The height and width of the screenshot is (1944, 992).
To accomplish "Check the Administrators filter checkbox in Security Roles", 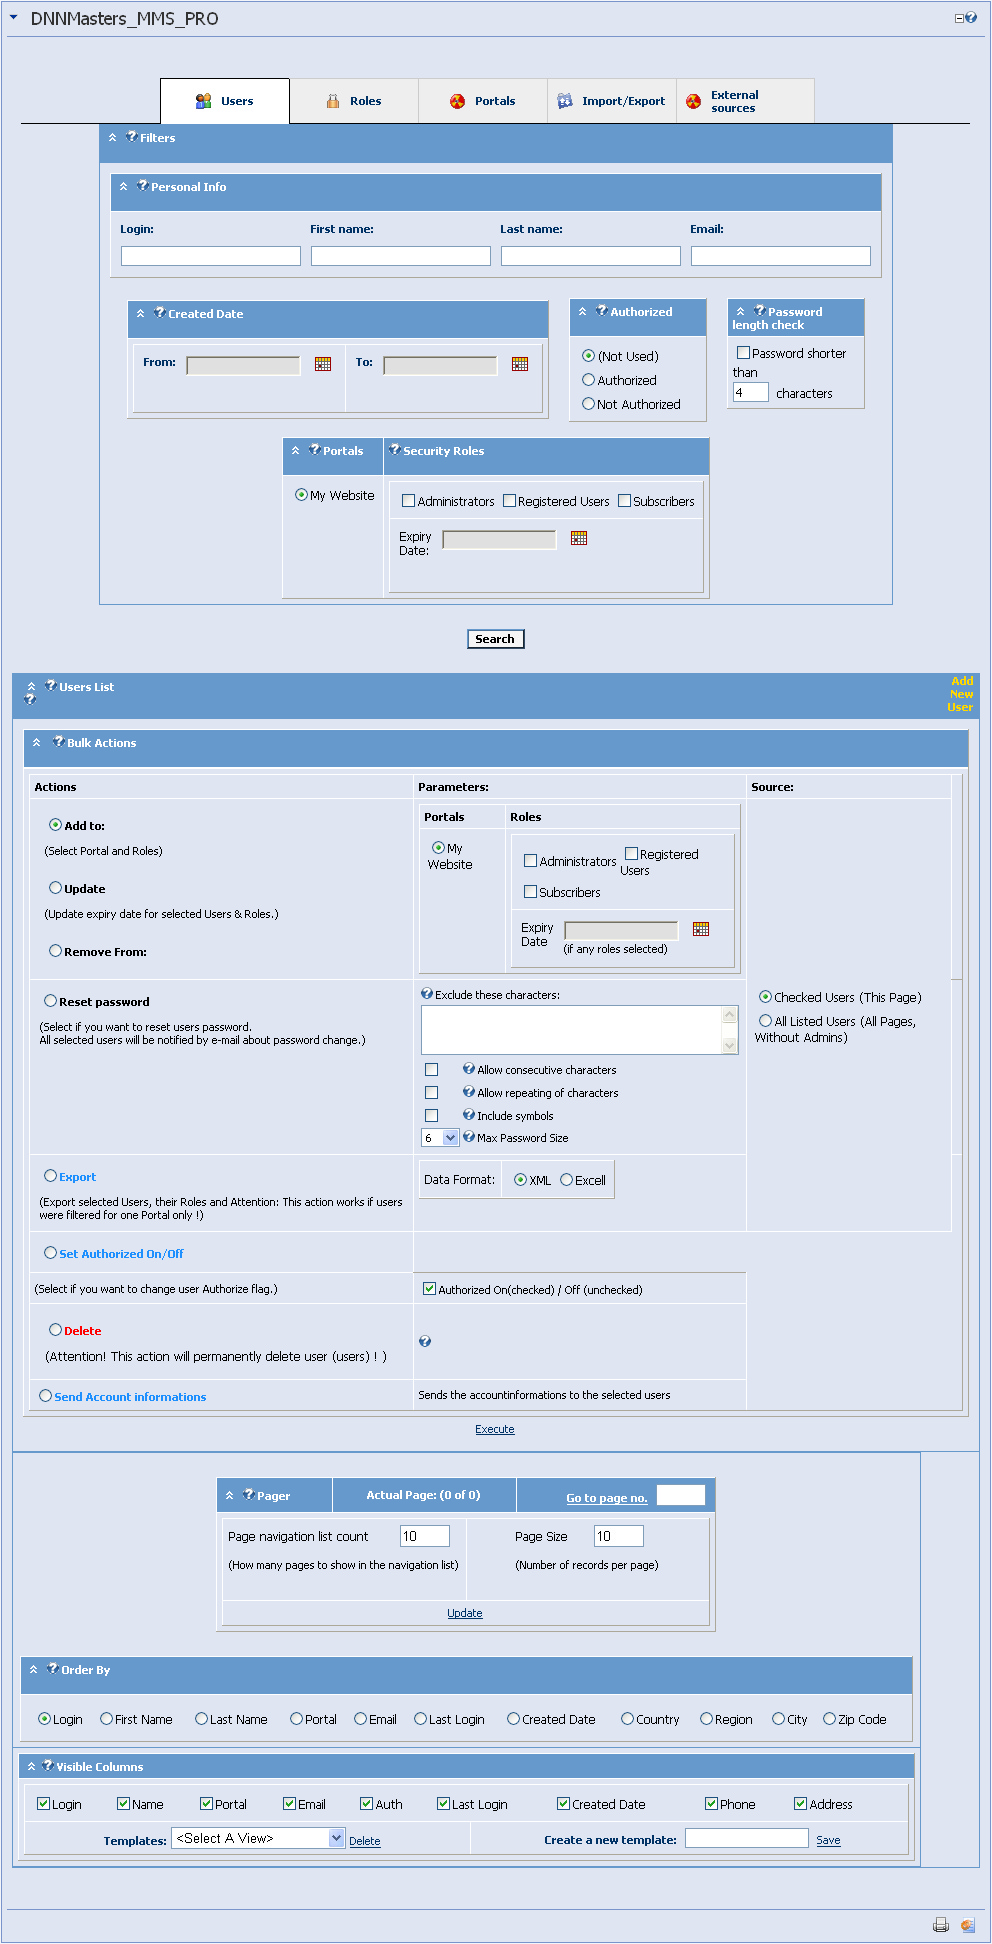I will point(408,501).
